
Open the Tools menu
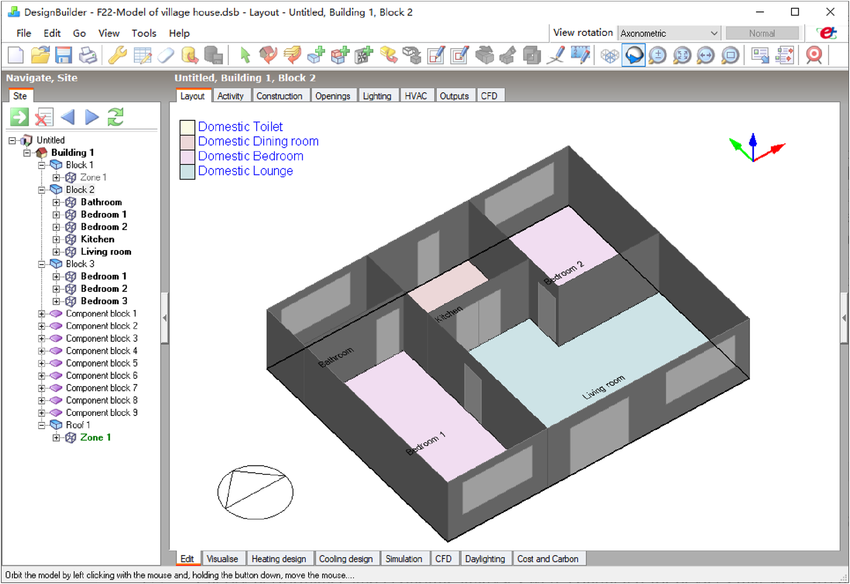[145, 33]
